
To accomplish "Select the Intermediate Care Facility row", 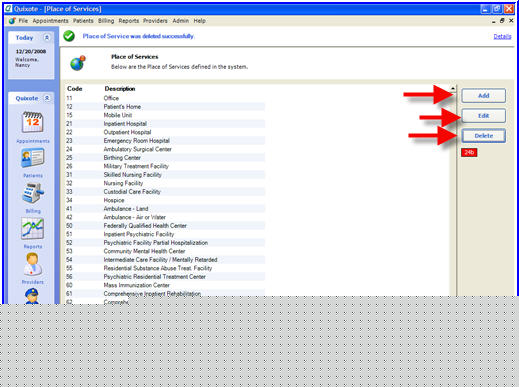I will pyautogui.click(x=165, y=260).
